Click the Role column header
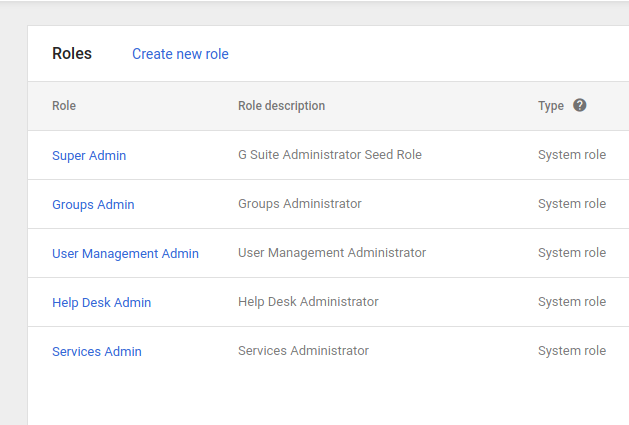This screenshot has height=425, width=629. tap(64, 106)
